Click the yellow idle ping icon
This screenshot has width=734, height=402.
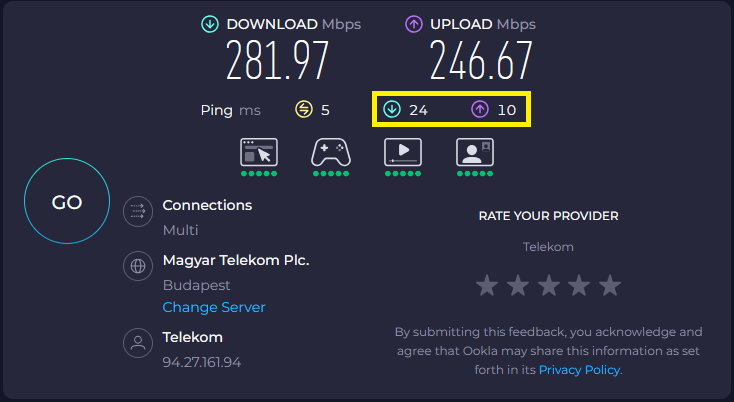[304, 110]
